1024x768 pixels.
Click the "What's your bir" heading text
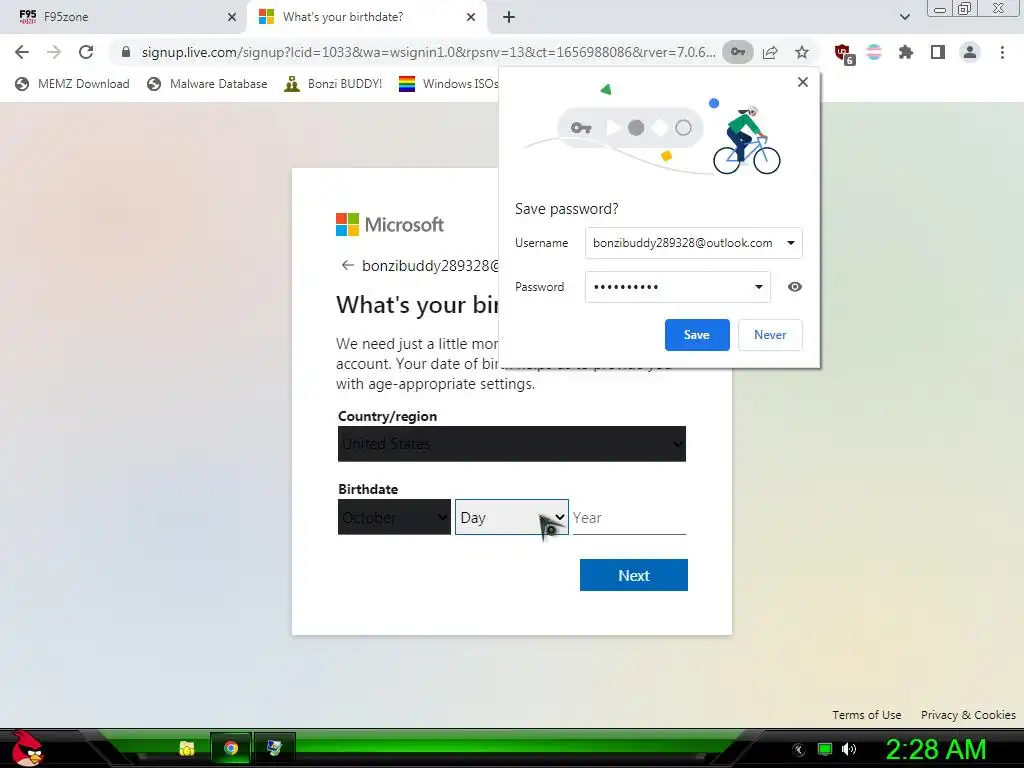click(x=417, y=305)
